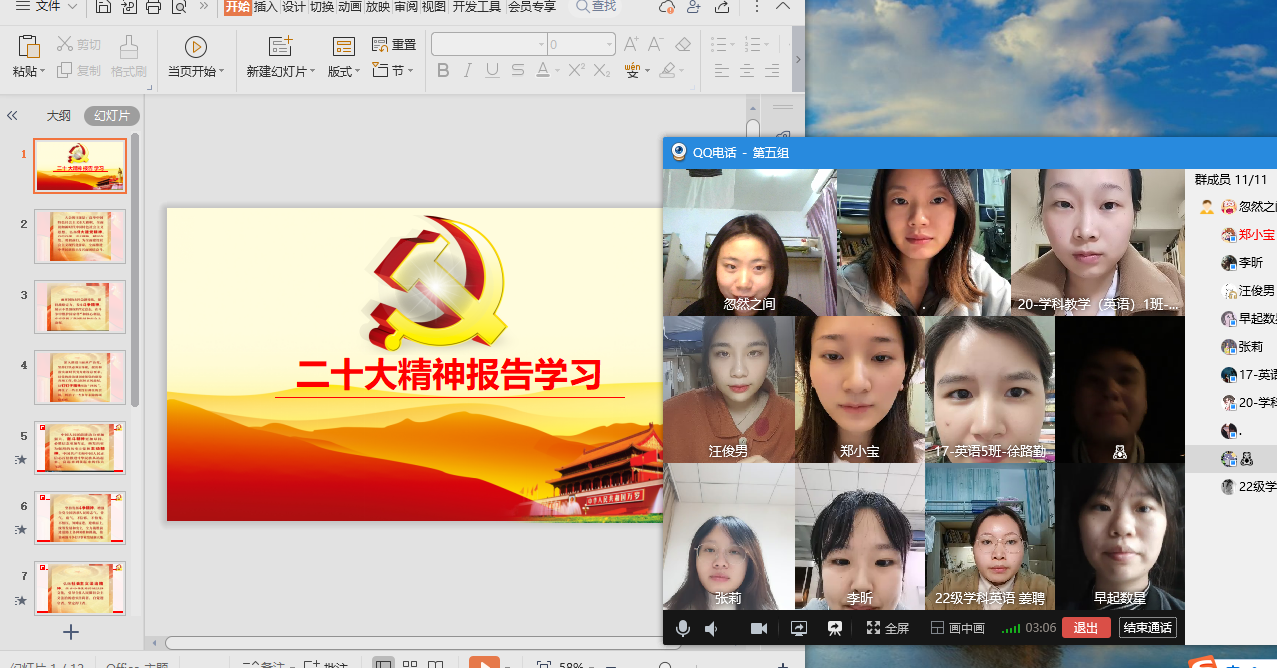Toggle the speaker volume in QQ call
The image size is (1277, 668).
point(712,628)
